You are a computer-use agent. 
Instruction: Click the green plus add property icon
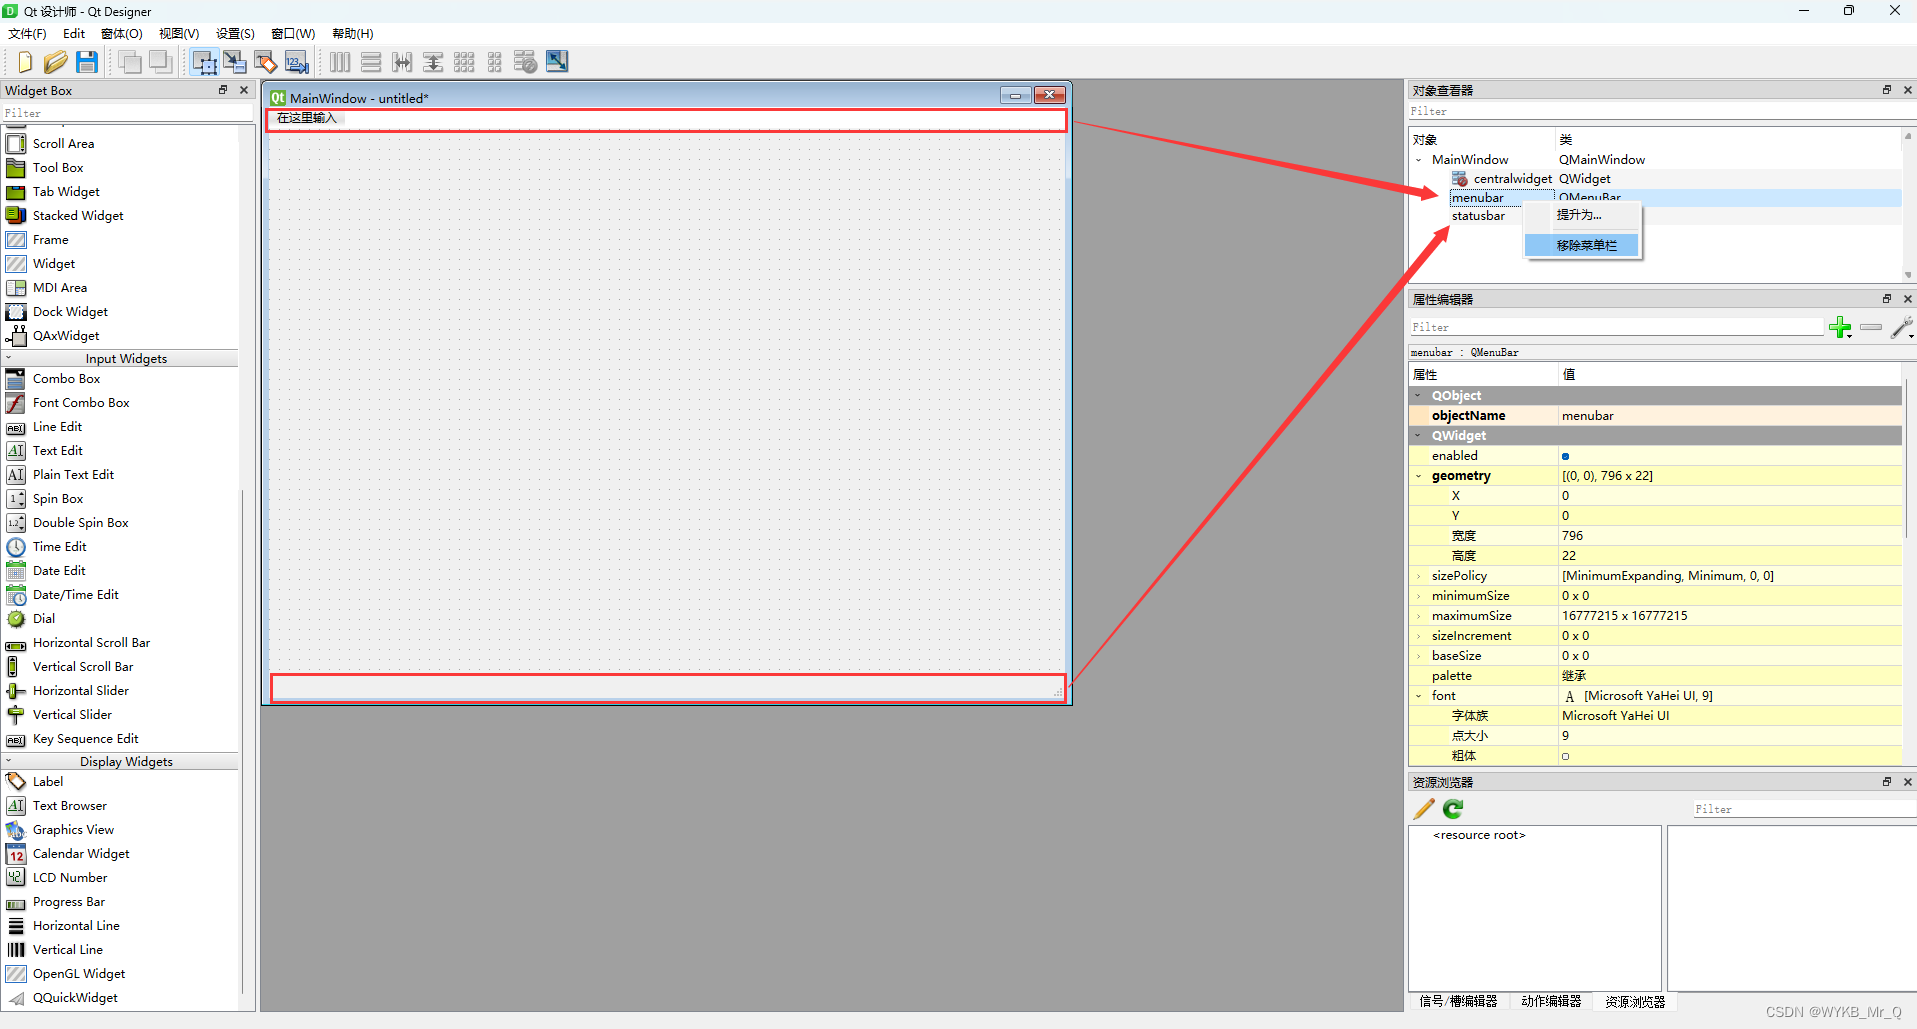[x=1838, y=328]
